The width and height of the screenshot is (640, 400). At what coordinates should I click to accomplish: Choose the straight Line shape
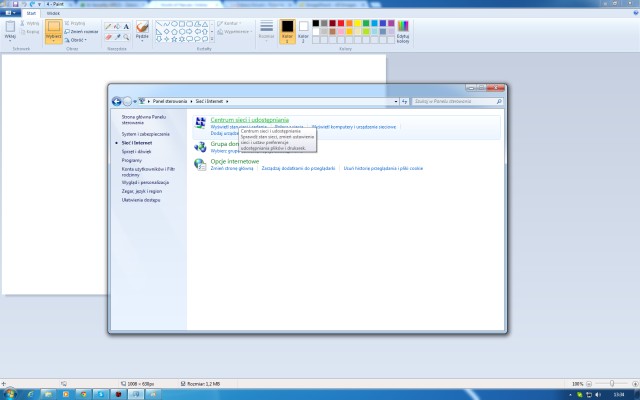click(x=159, y=24)
